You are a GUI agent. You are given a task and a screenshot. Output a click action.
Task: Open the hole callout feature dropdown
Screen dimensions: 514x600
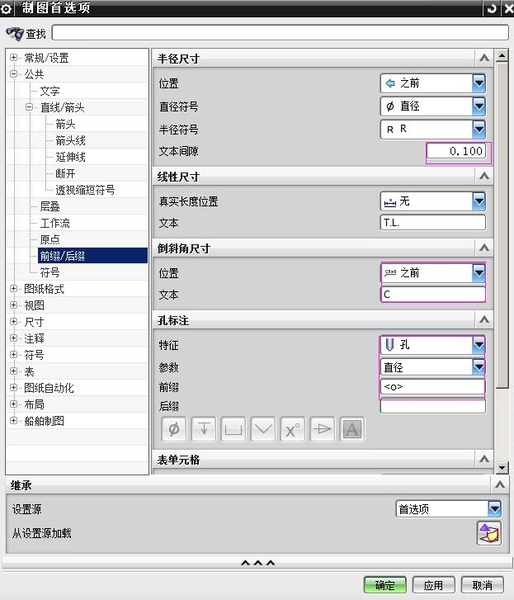433,345
